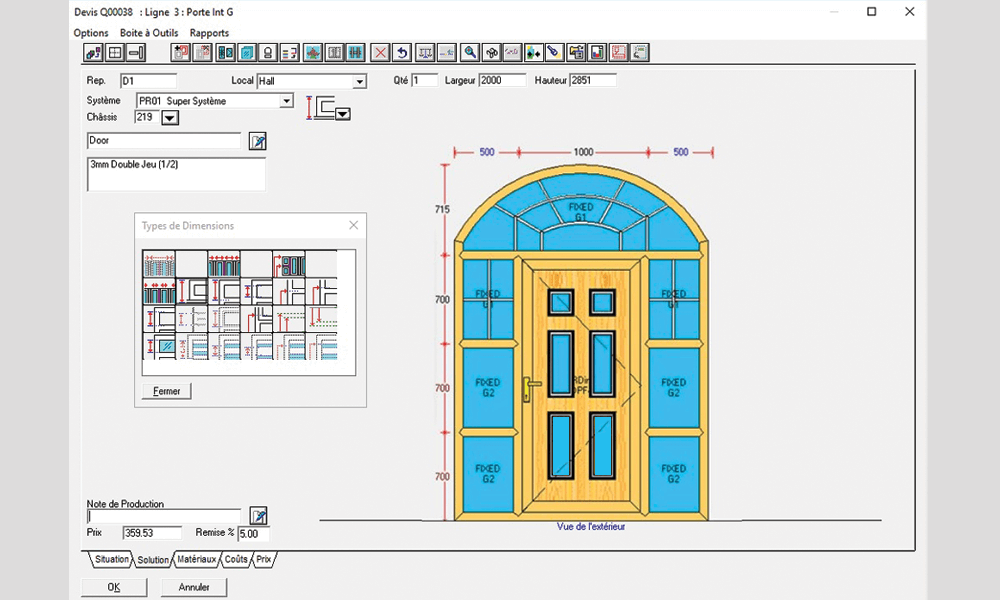Viewport: 1000px width, 600px height.
Task: Click the Qté input field
Action: click(425, 80)
